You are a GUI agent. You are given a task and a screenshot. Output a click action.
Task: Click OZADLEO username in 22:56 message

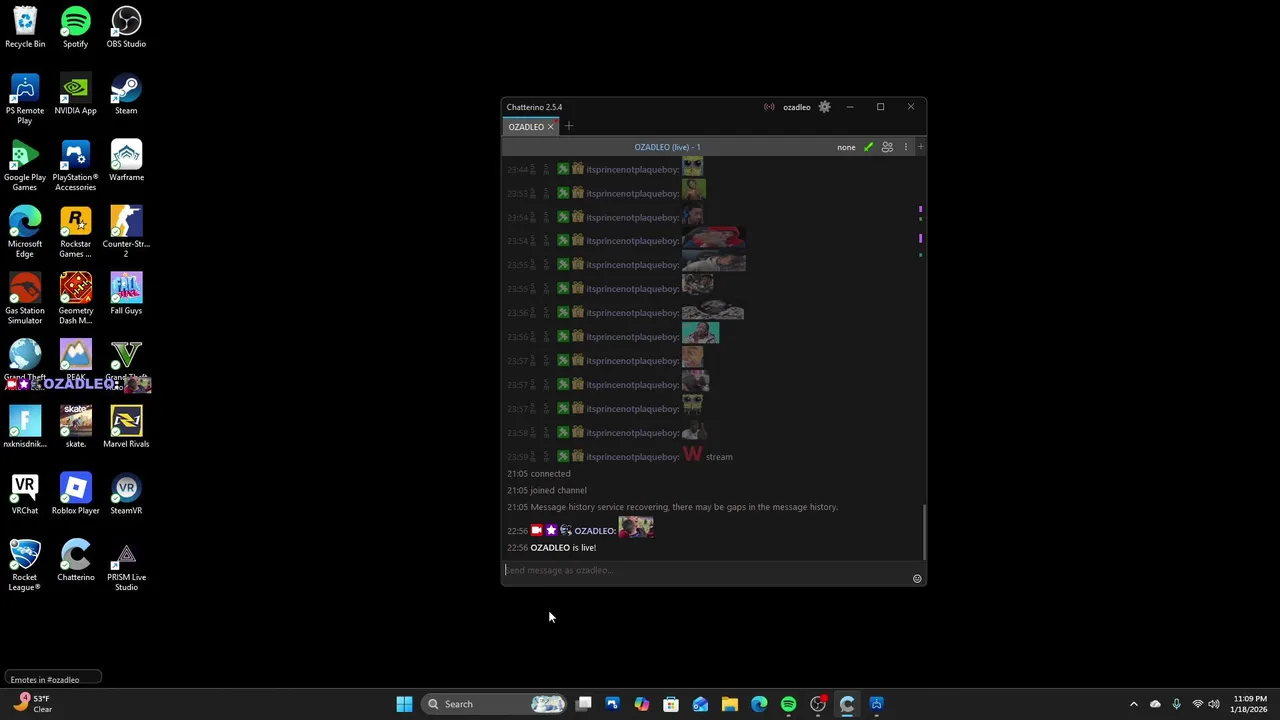595,531
